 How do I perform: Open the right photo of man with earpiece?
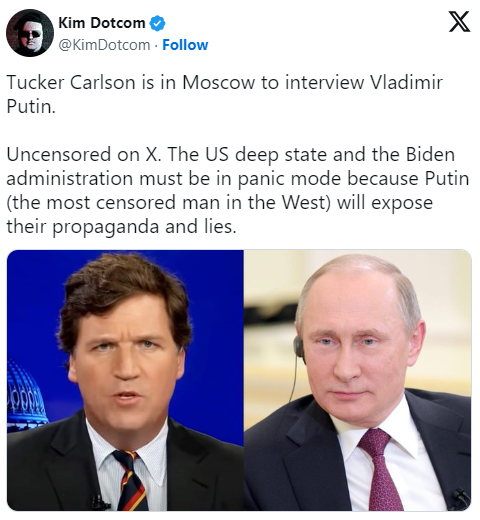357,380
